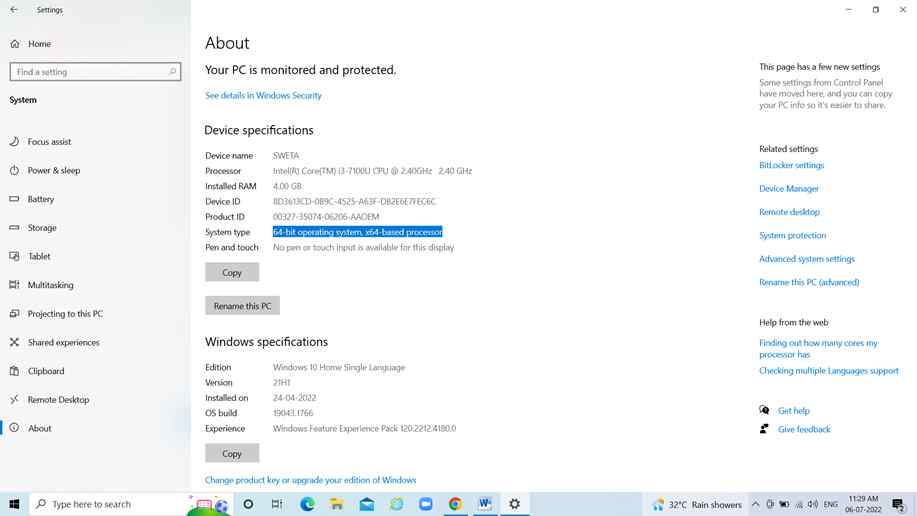Open the taskbar clock showing 11:29 AM
This screenshot has height=516, width=917.
pos(863,504)
